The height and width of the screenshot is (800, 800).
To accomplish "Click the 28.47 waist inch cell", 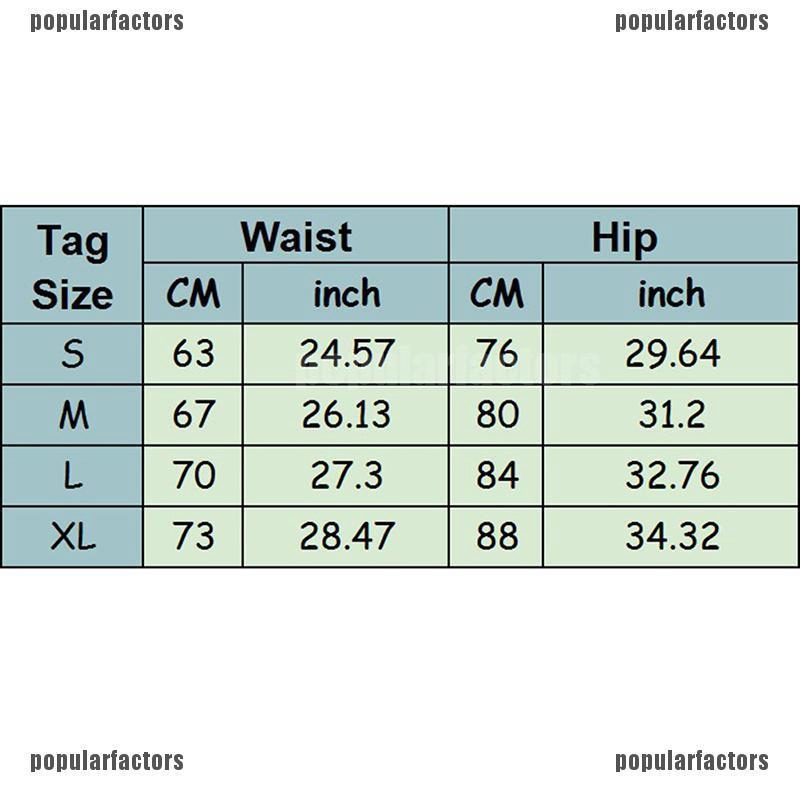I will [x=346, y=537].
